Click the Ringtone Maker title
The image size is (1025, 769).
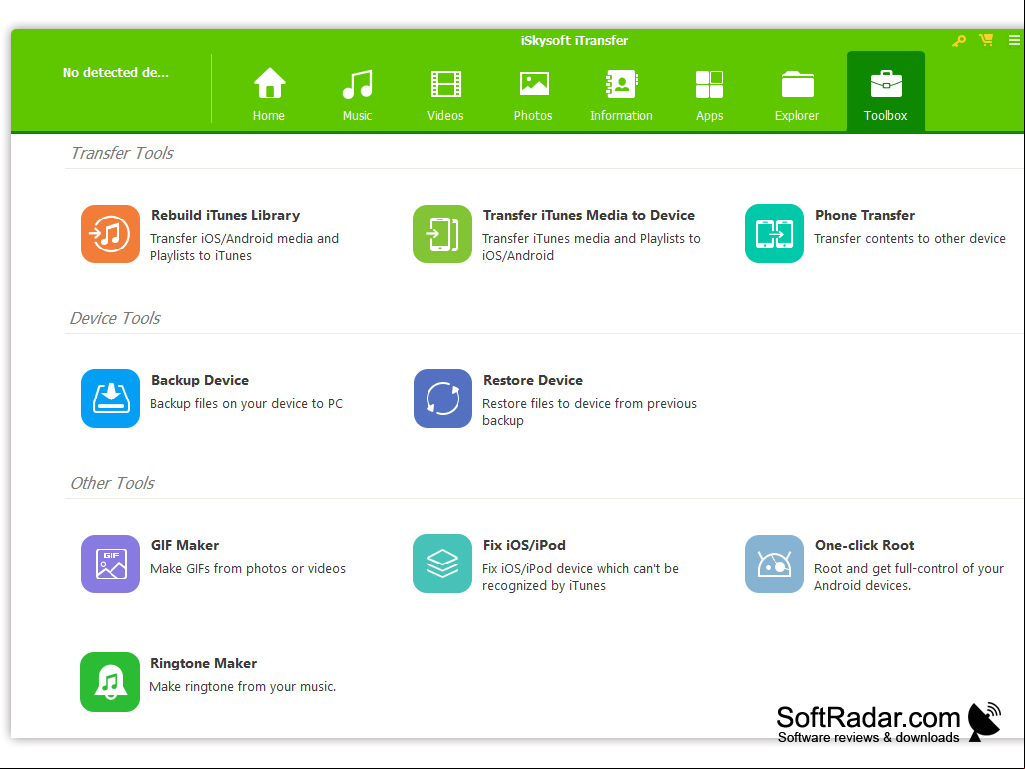tap(203, 663)
